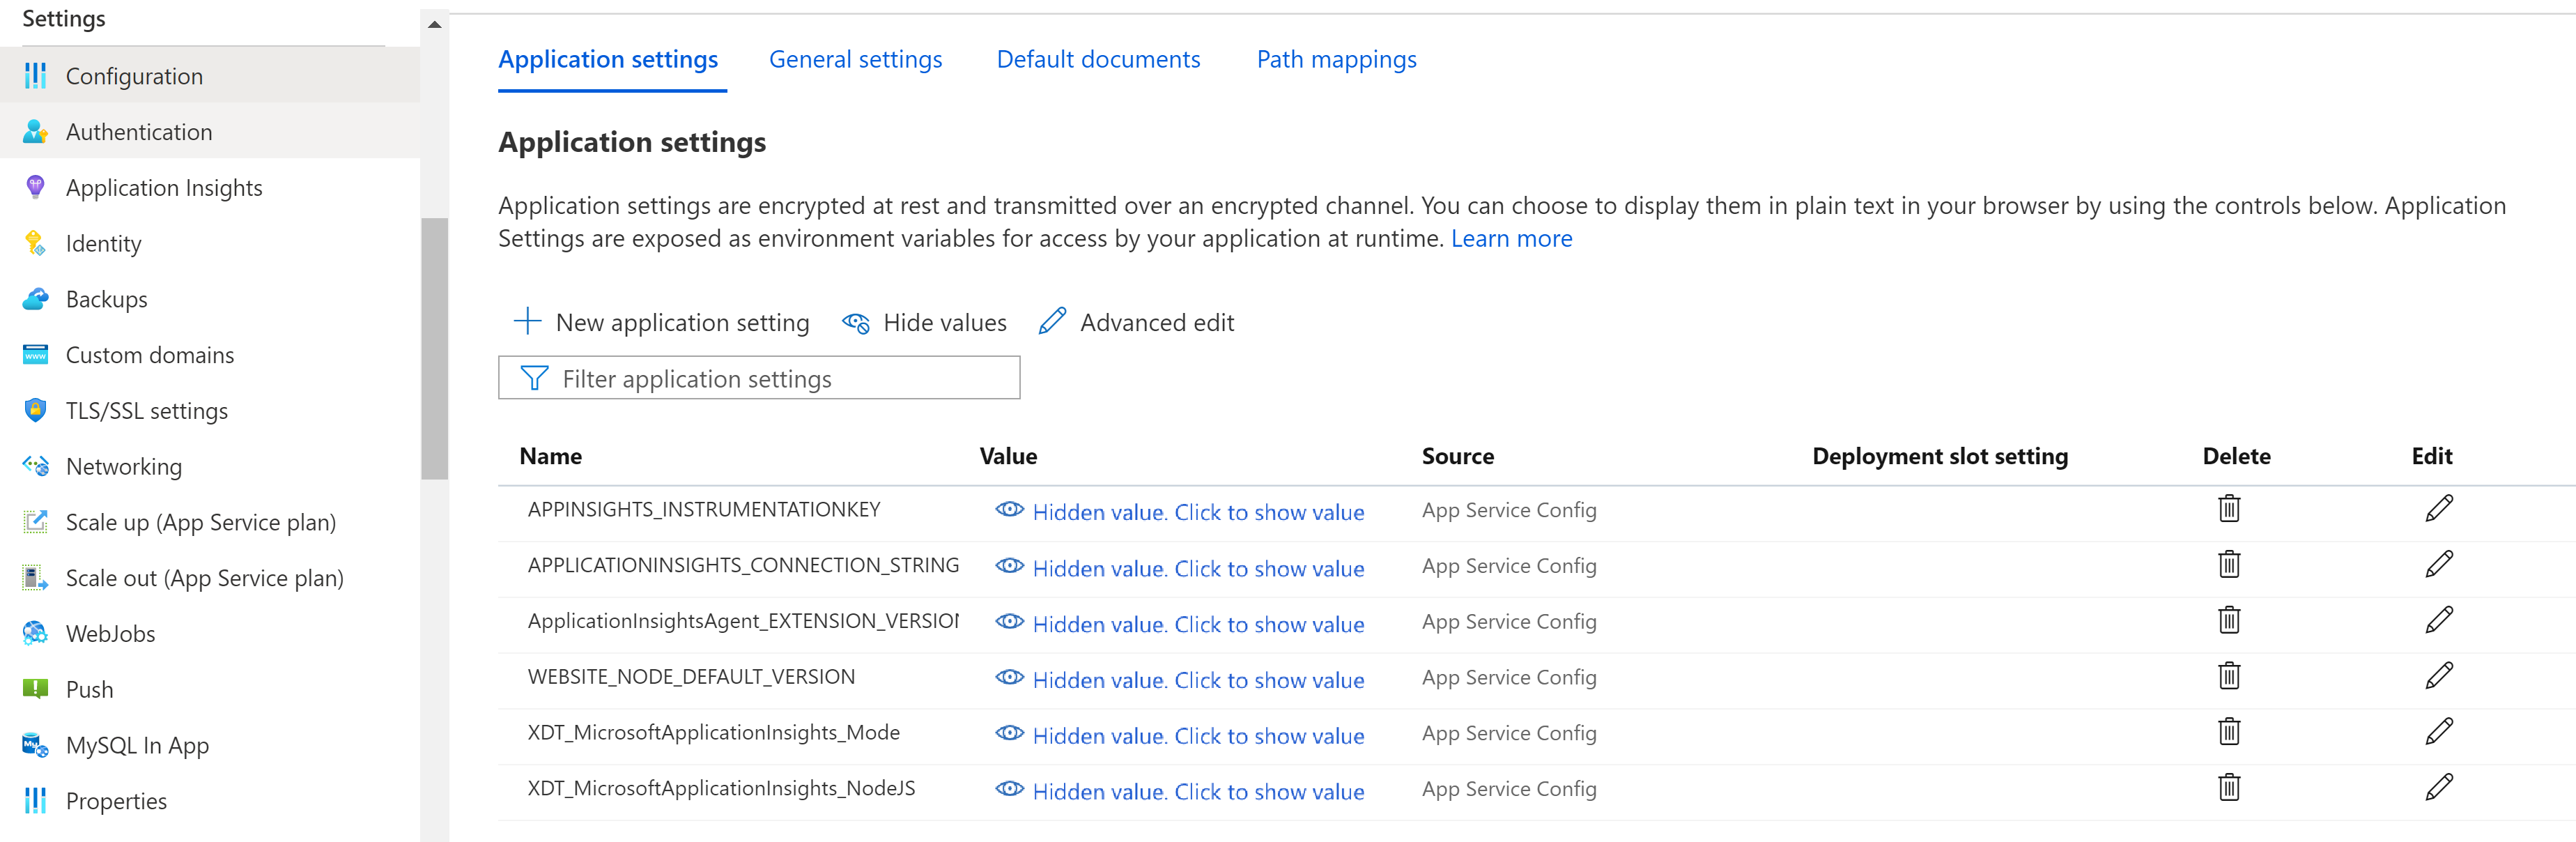
Task: Click the Scale up App Service plan icon
Action: (31, 521)
